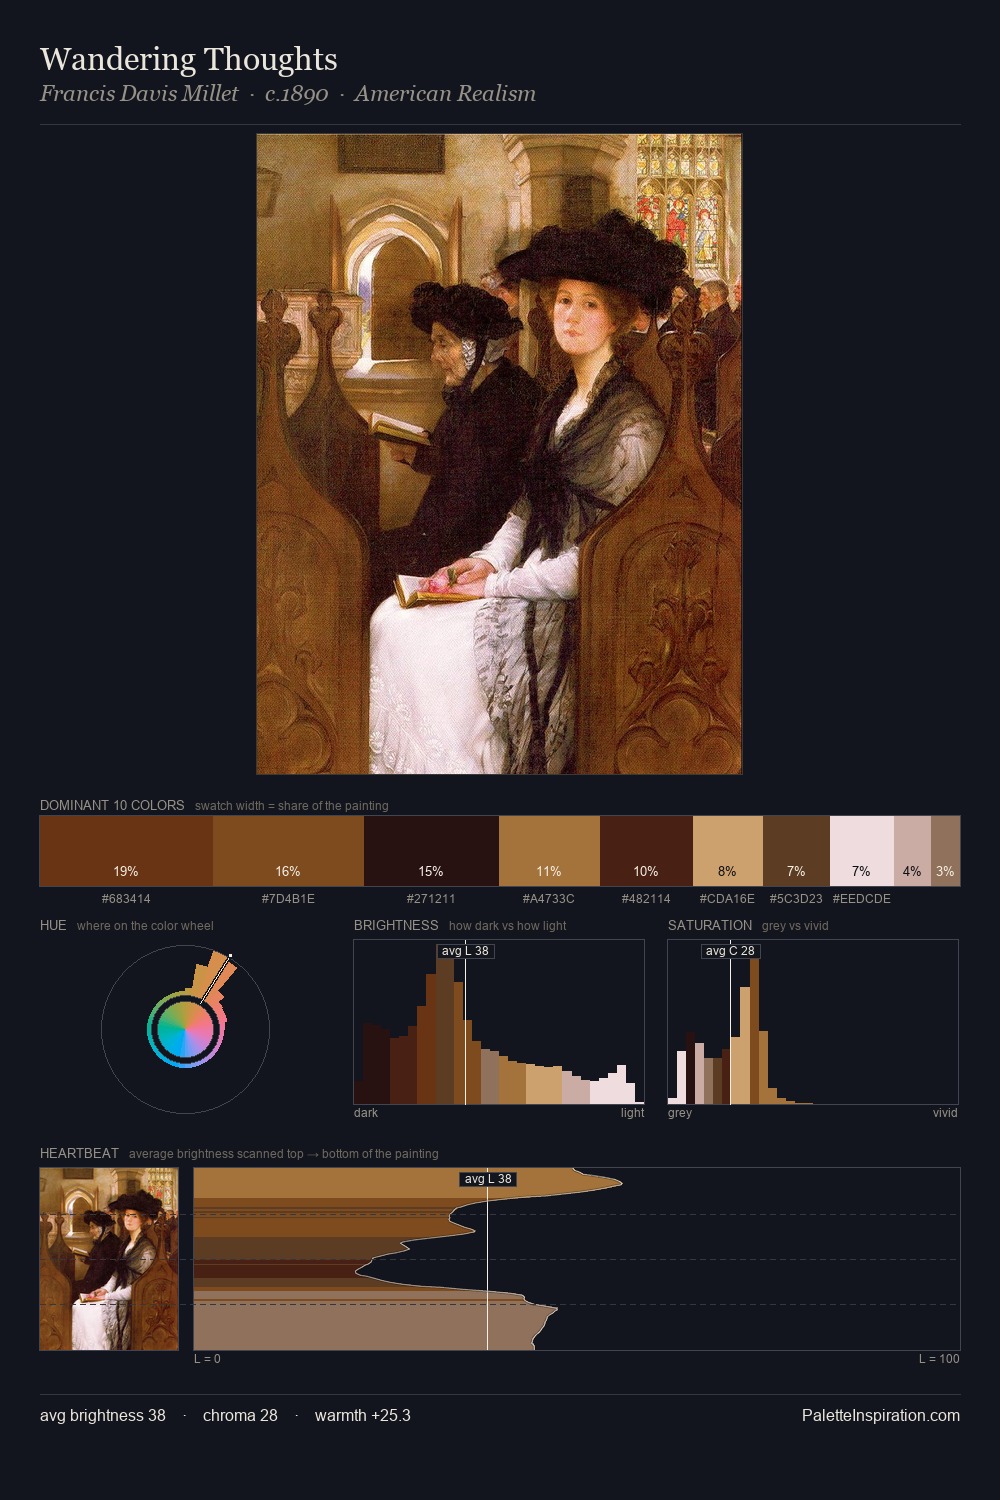Screen dimensions: 1000x1500
Task: Click the heartbeat brightness profile chart
Action: (577, 1259)
